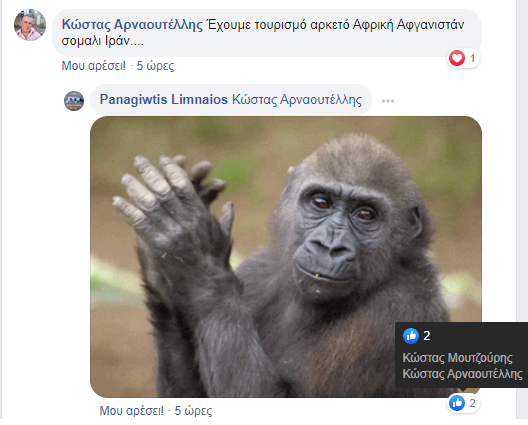Open the three-dots options menu on the reply
Screen dimensions: 528x425
coord(388,101)
